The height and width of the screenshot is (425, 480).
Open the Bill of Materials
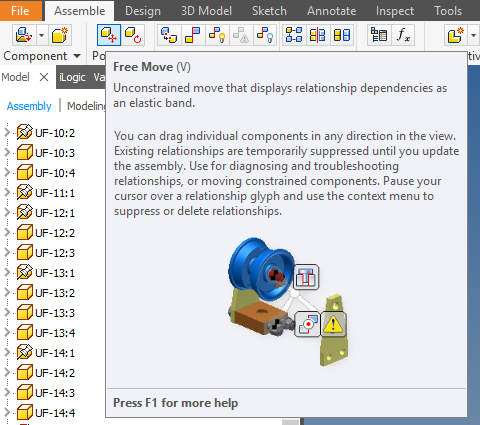pyautogui.click(x=379, y=35)
